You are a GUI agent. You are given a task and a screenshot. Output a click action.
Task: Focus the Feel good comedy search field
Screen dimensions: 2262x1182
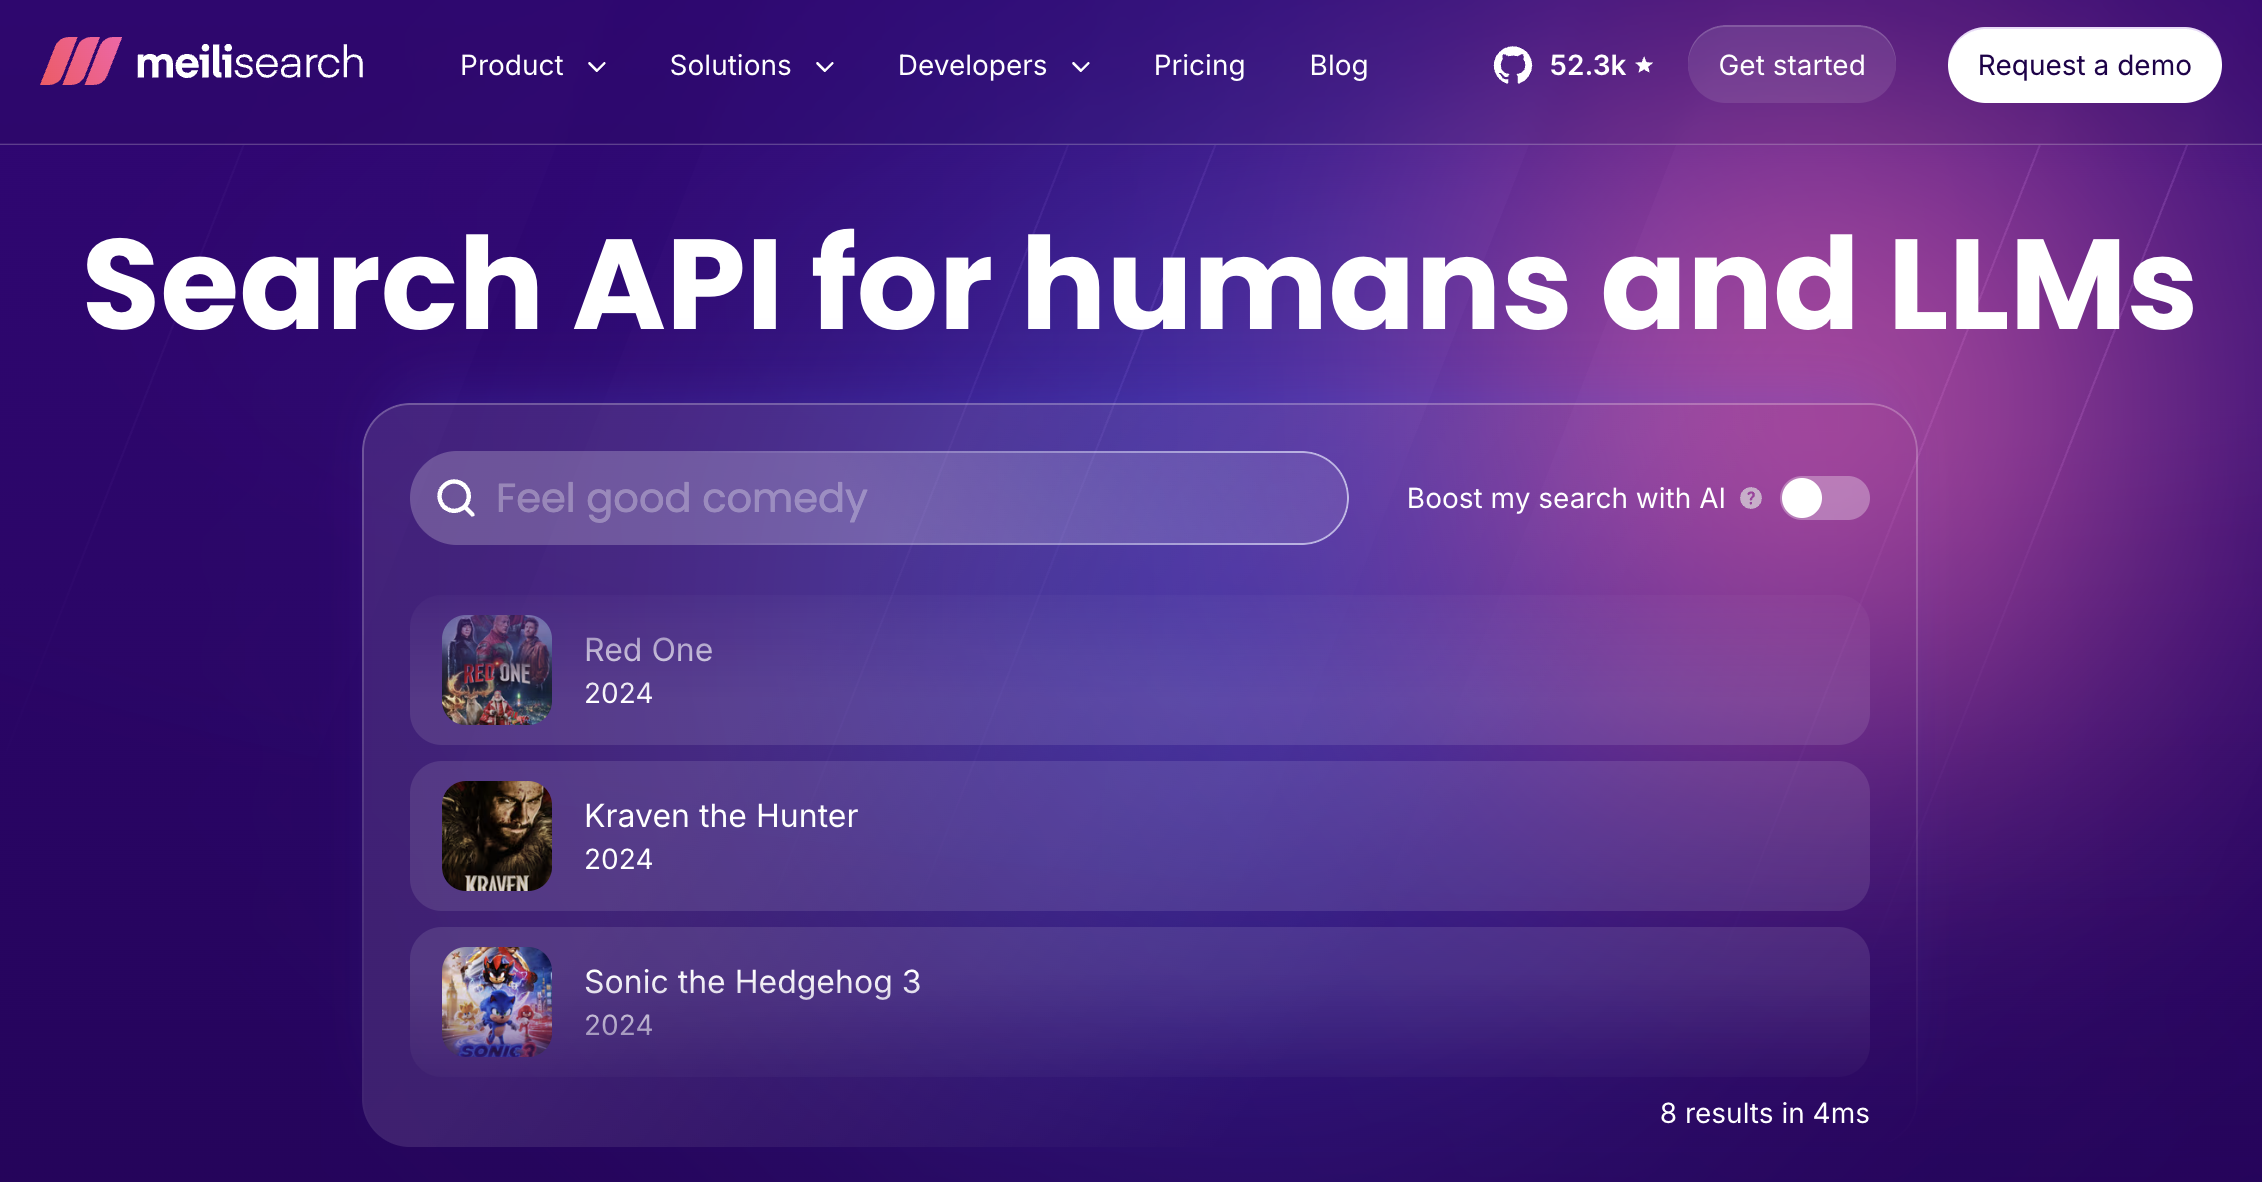879,498
